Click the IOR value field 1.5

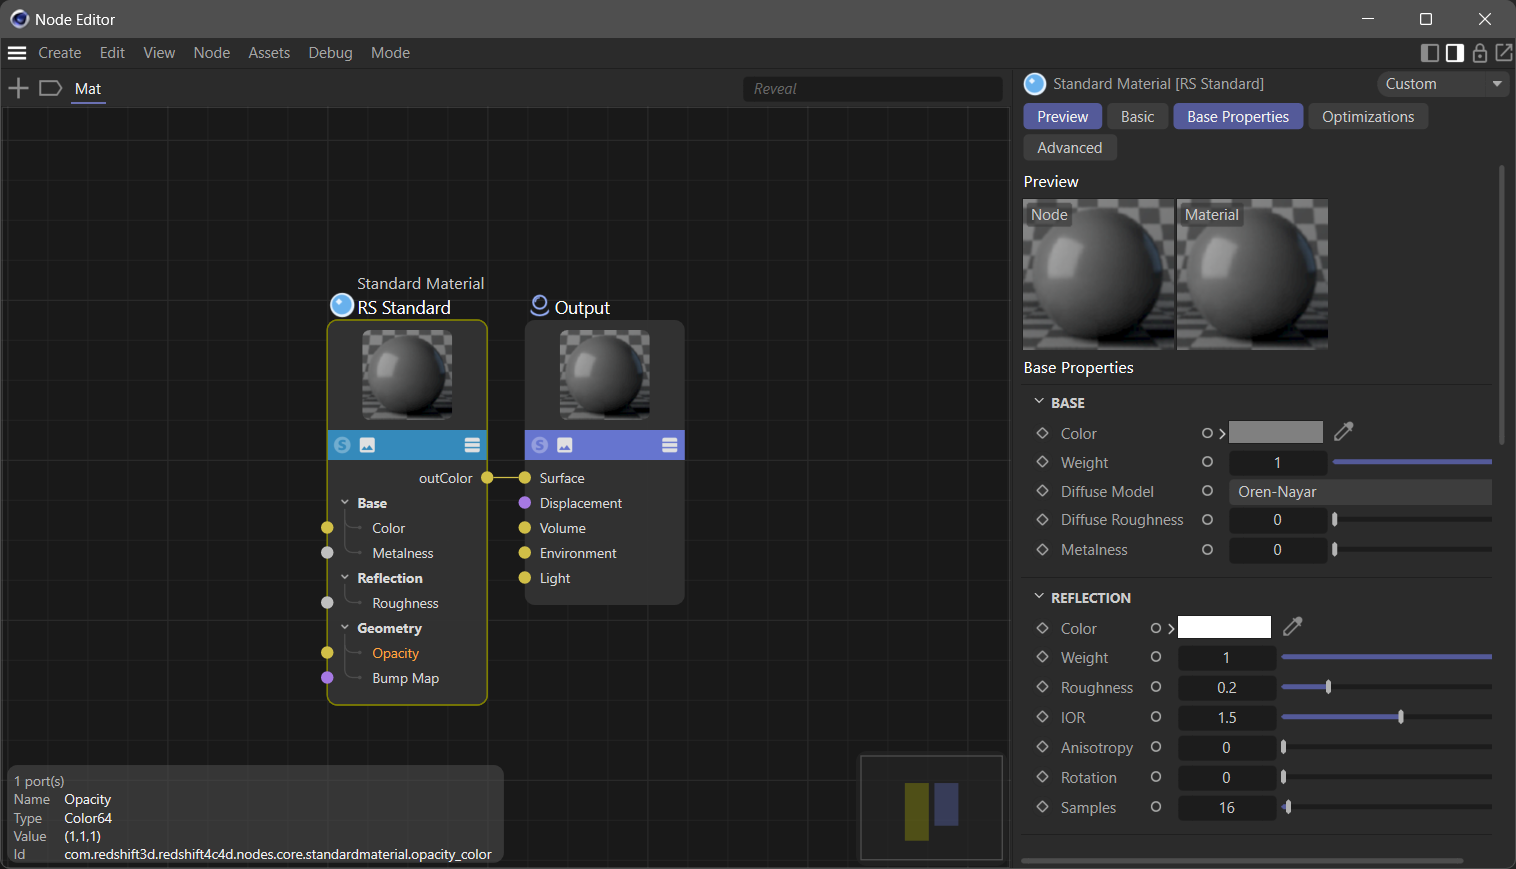pos(1227,718)
